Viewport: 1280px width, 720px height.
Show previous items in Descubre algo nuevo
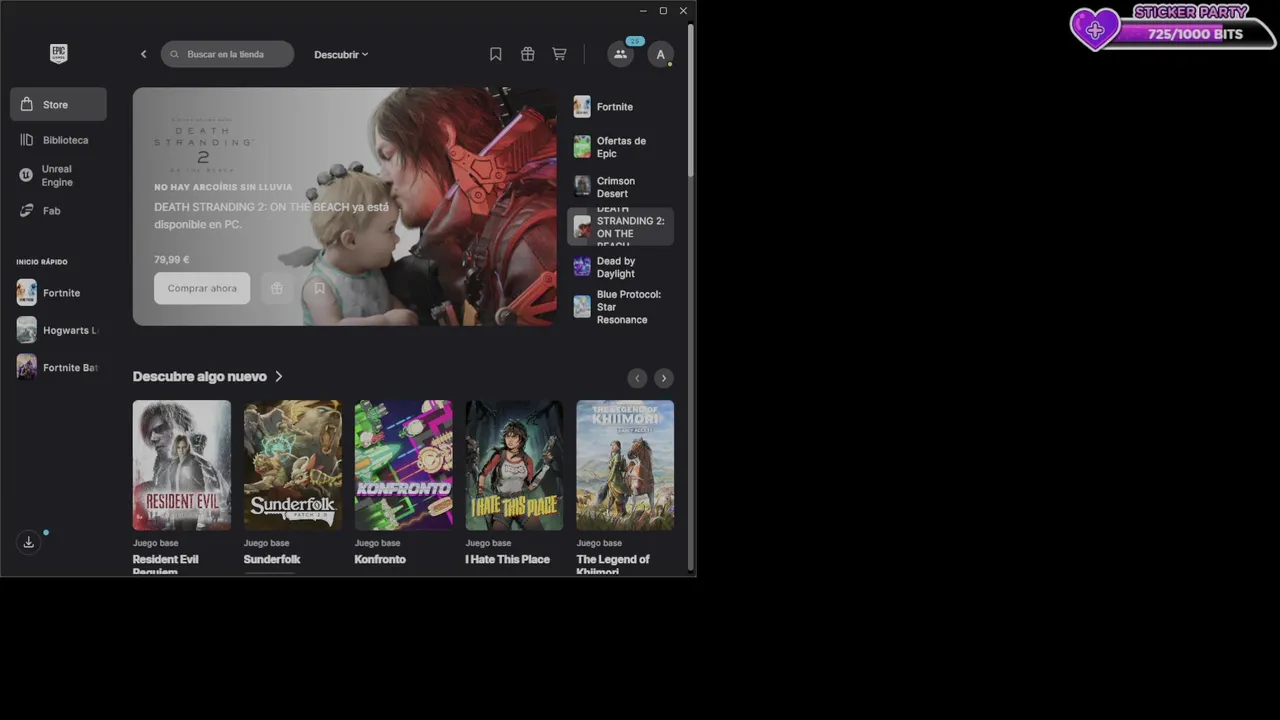pyautogui.click(x=637, y=378)
